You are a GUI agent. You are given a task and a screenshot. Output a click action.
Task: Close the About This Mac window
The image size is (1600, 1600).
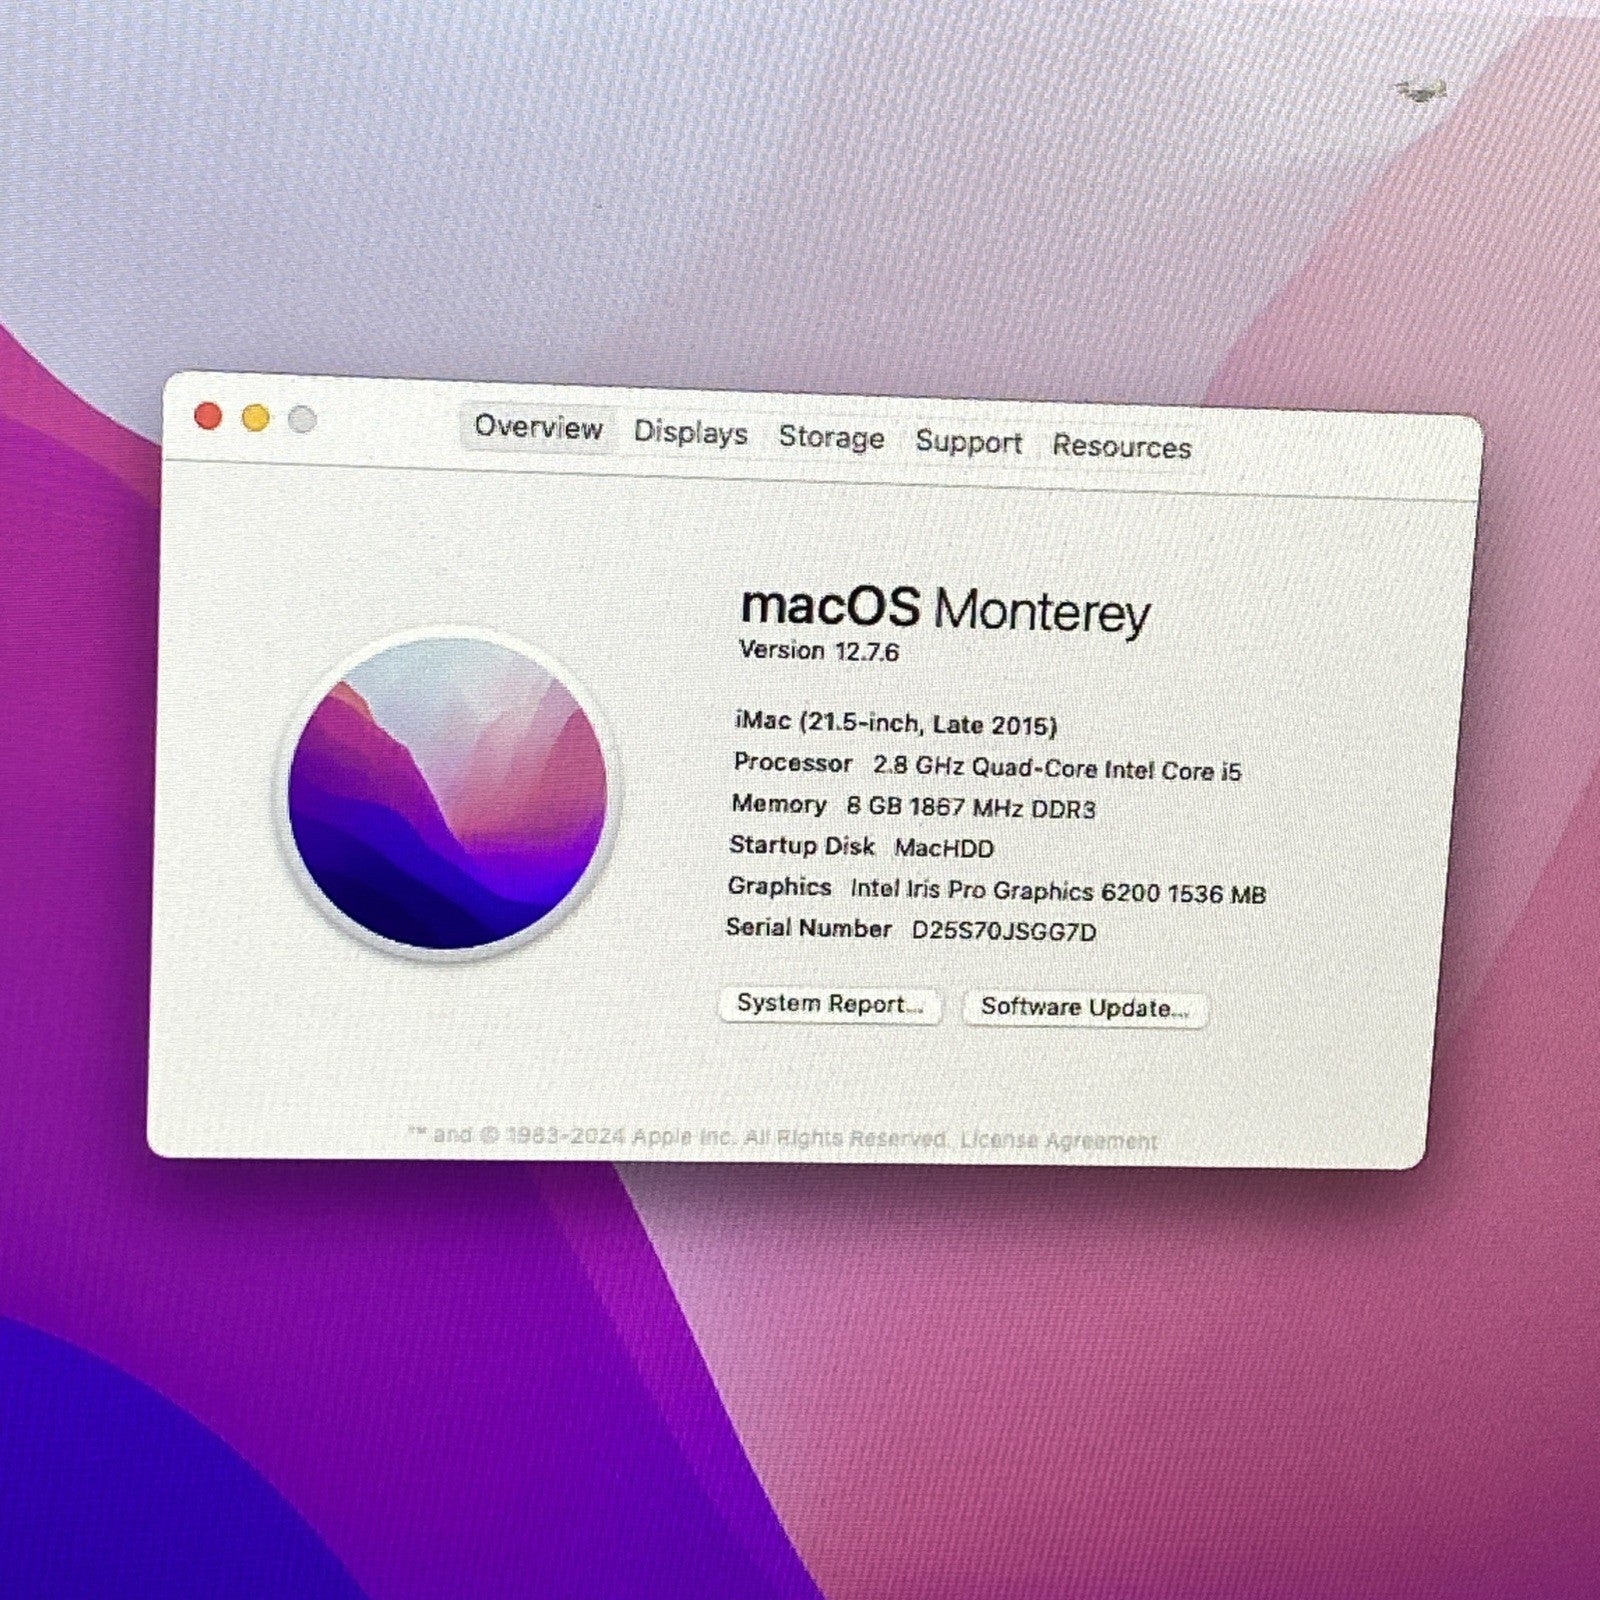pyautogui.click(x=208, y=416)
